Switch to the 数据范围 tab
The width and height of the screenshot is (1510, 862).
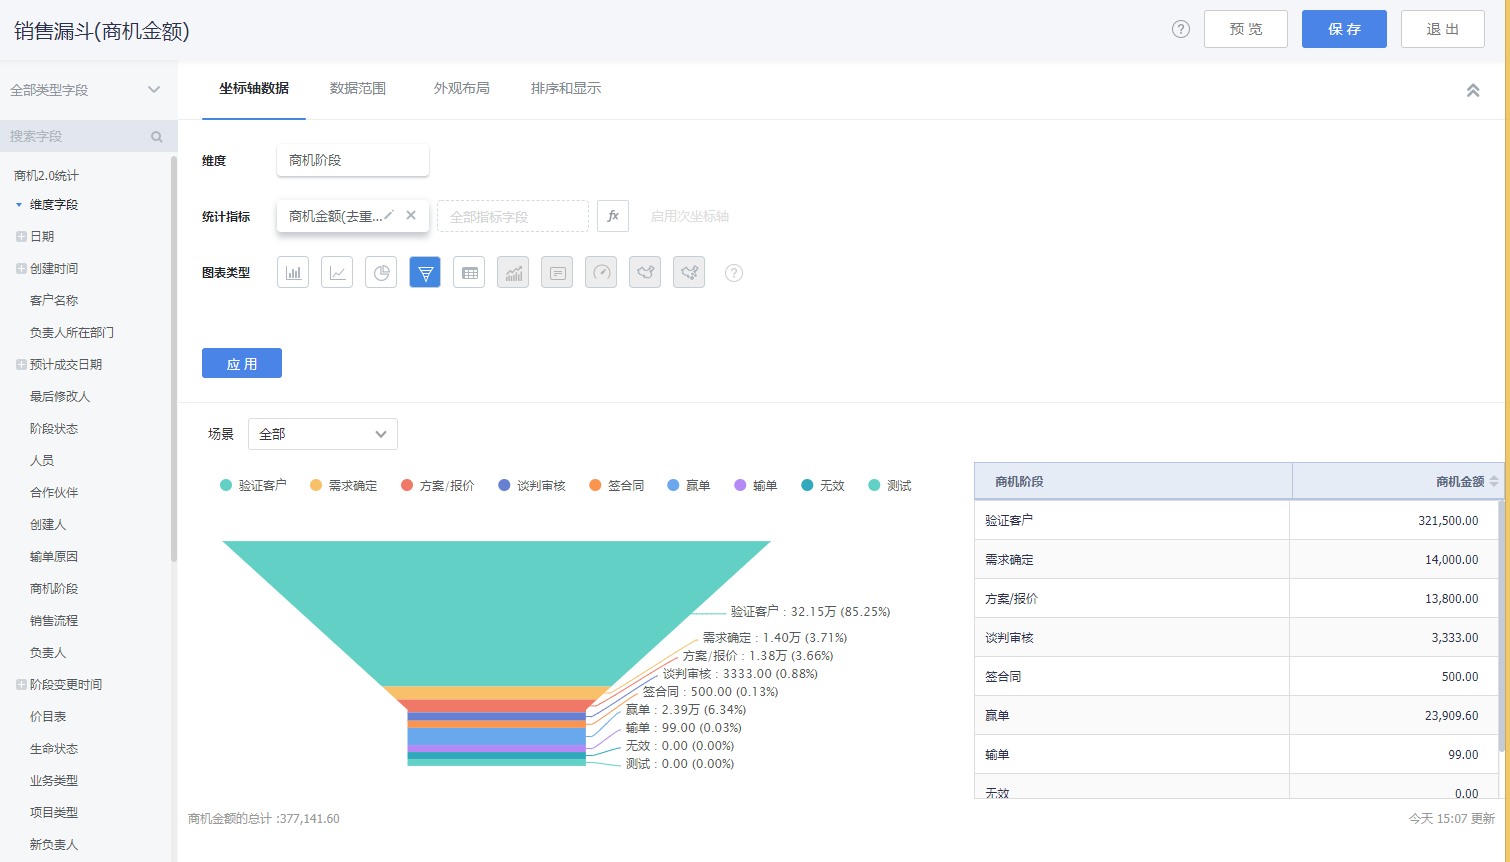coord(358,88)
